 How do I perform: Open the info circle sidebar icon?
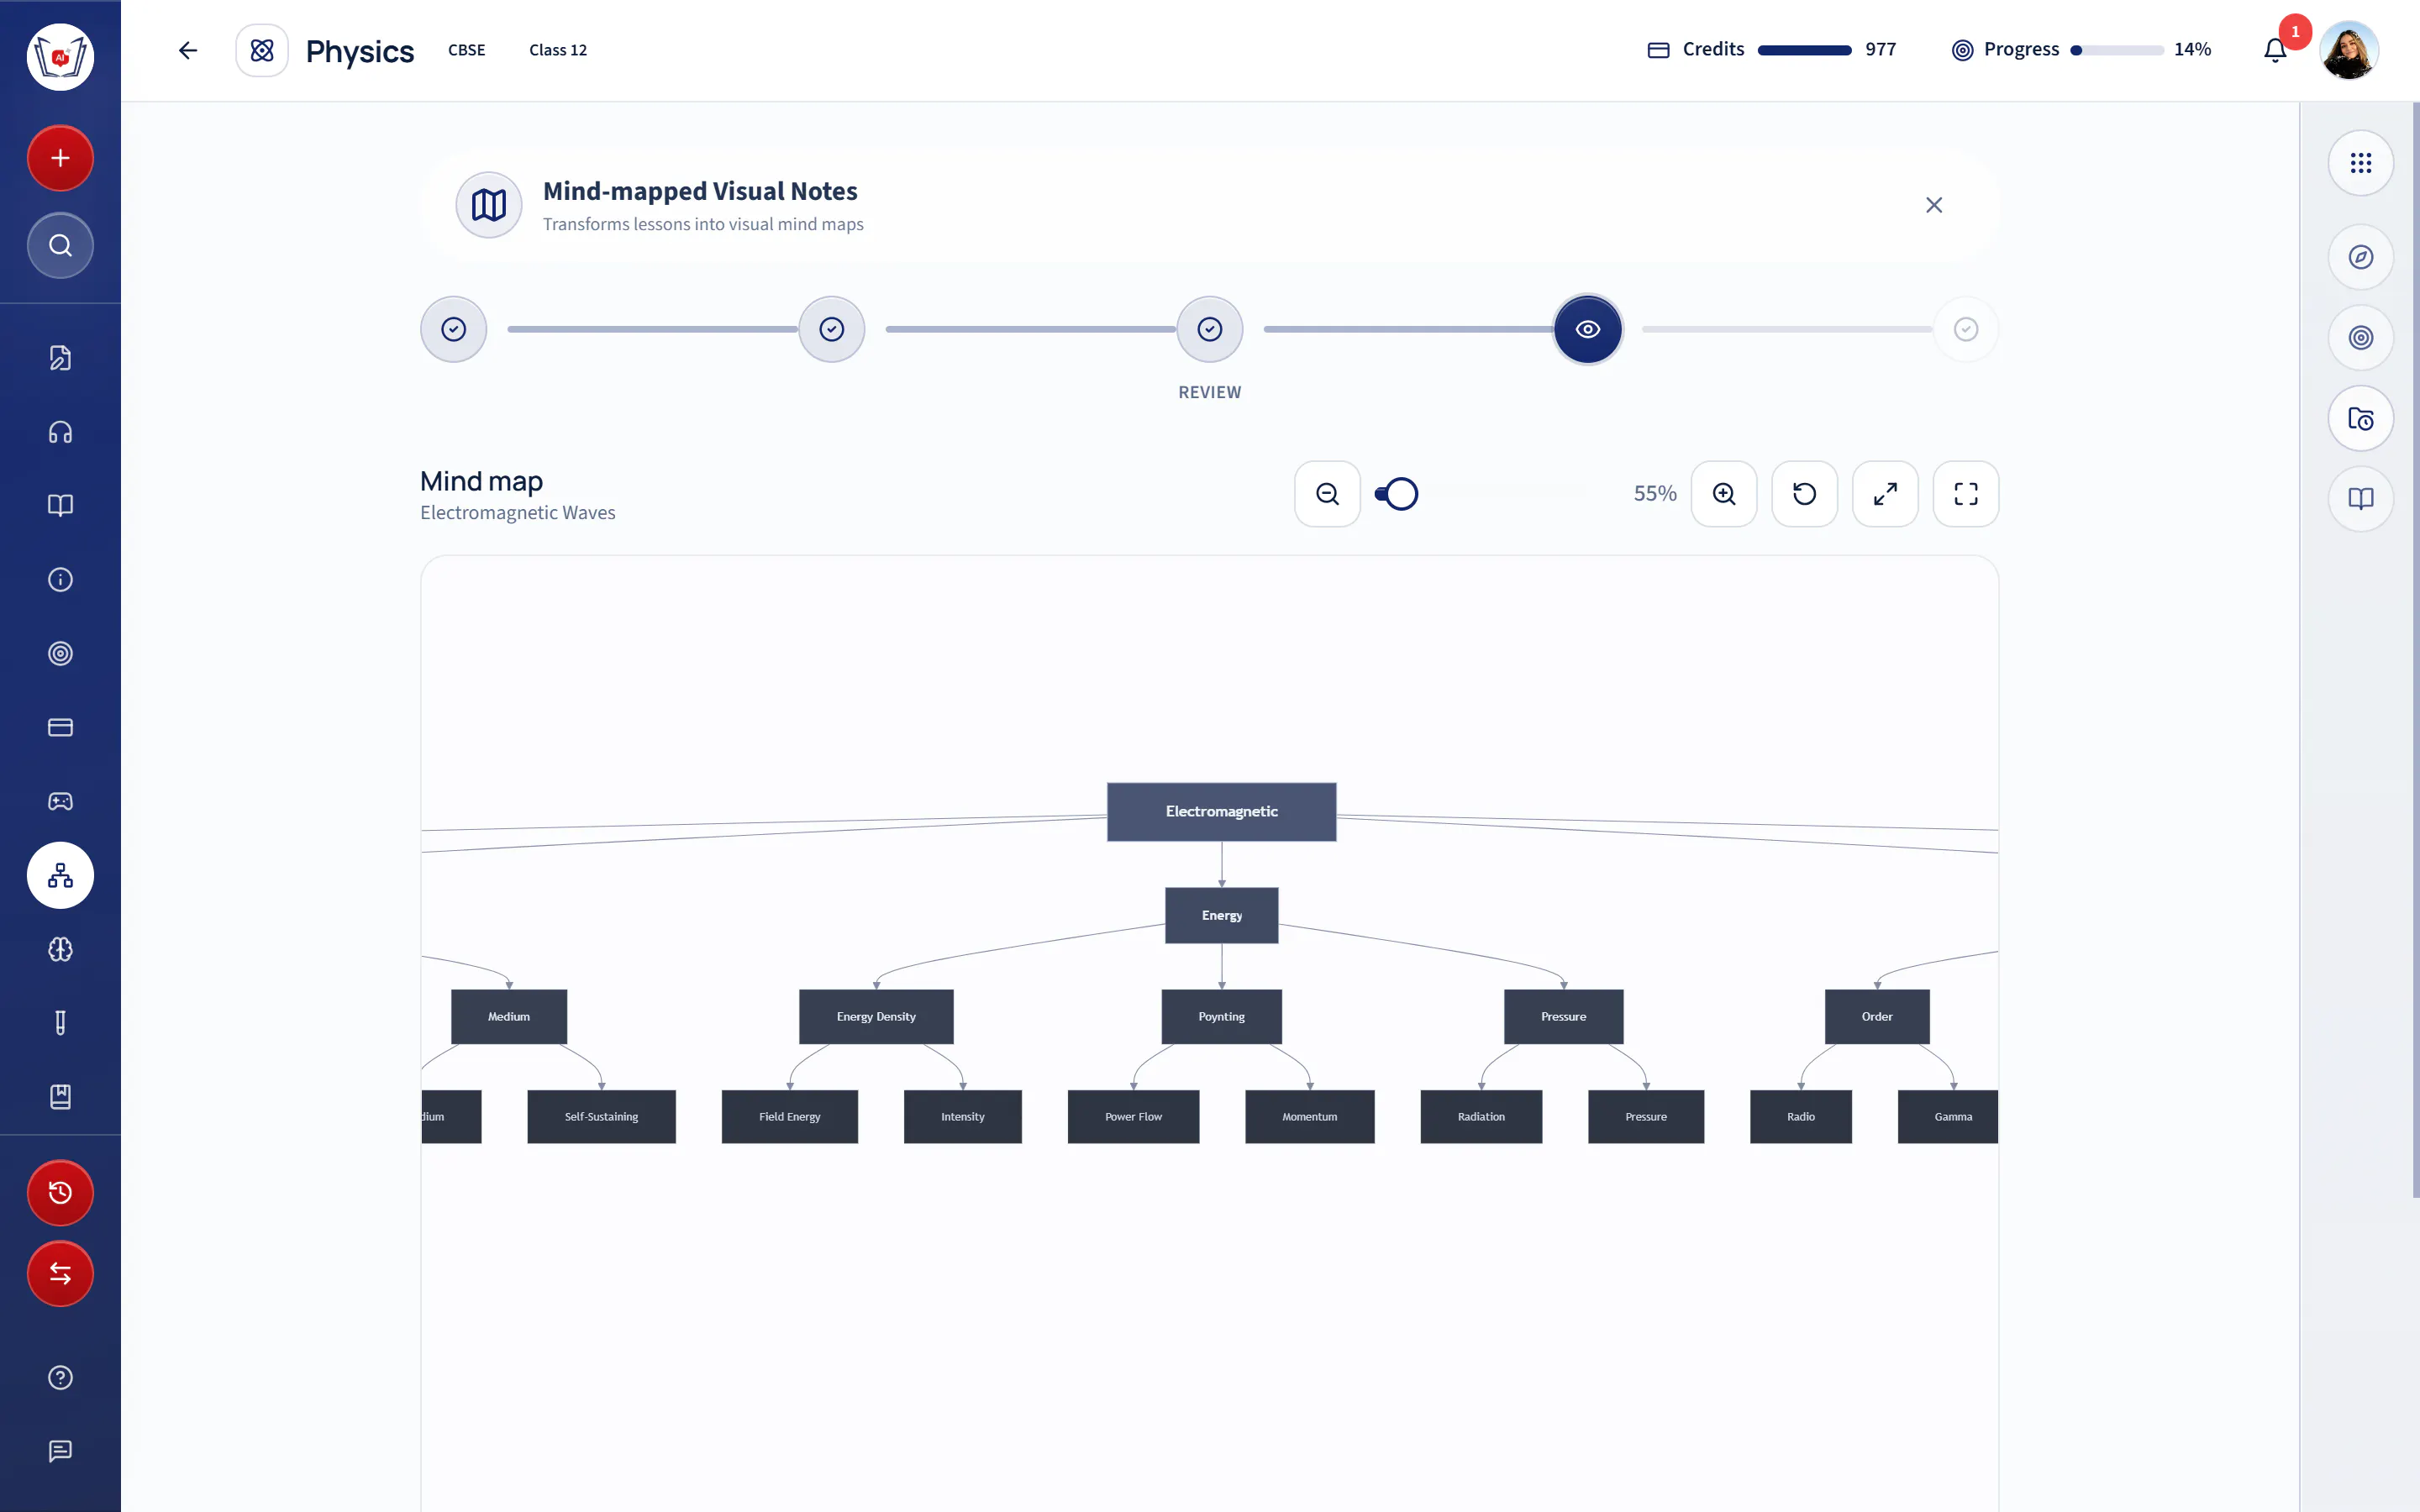(x=60, y=580)
